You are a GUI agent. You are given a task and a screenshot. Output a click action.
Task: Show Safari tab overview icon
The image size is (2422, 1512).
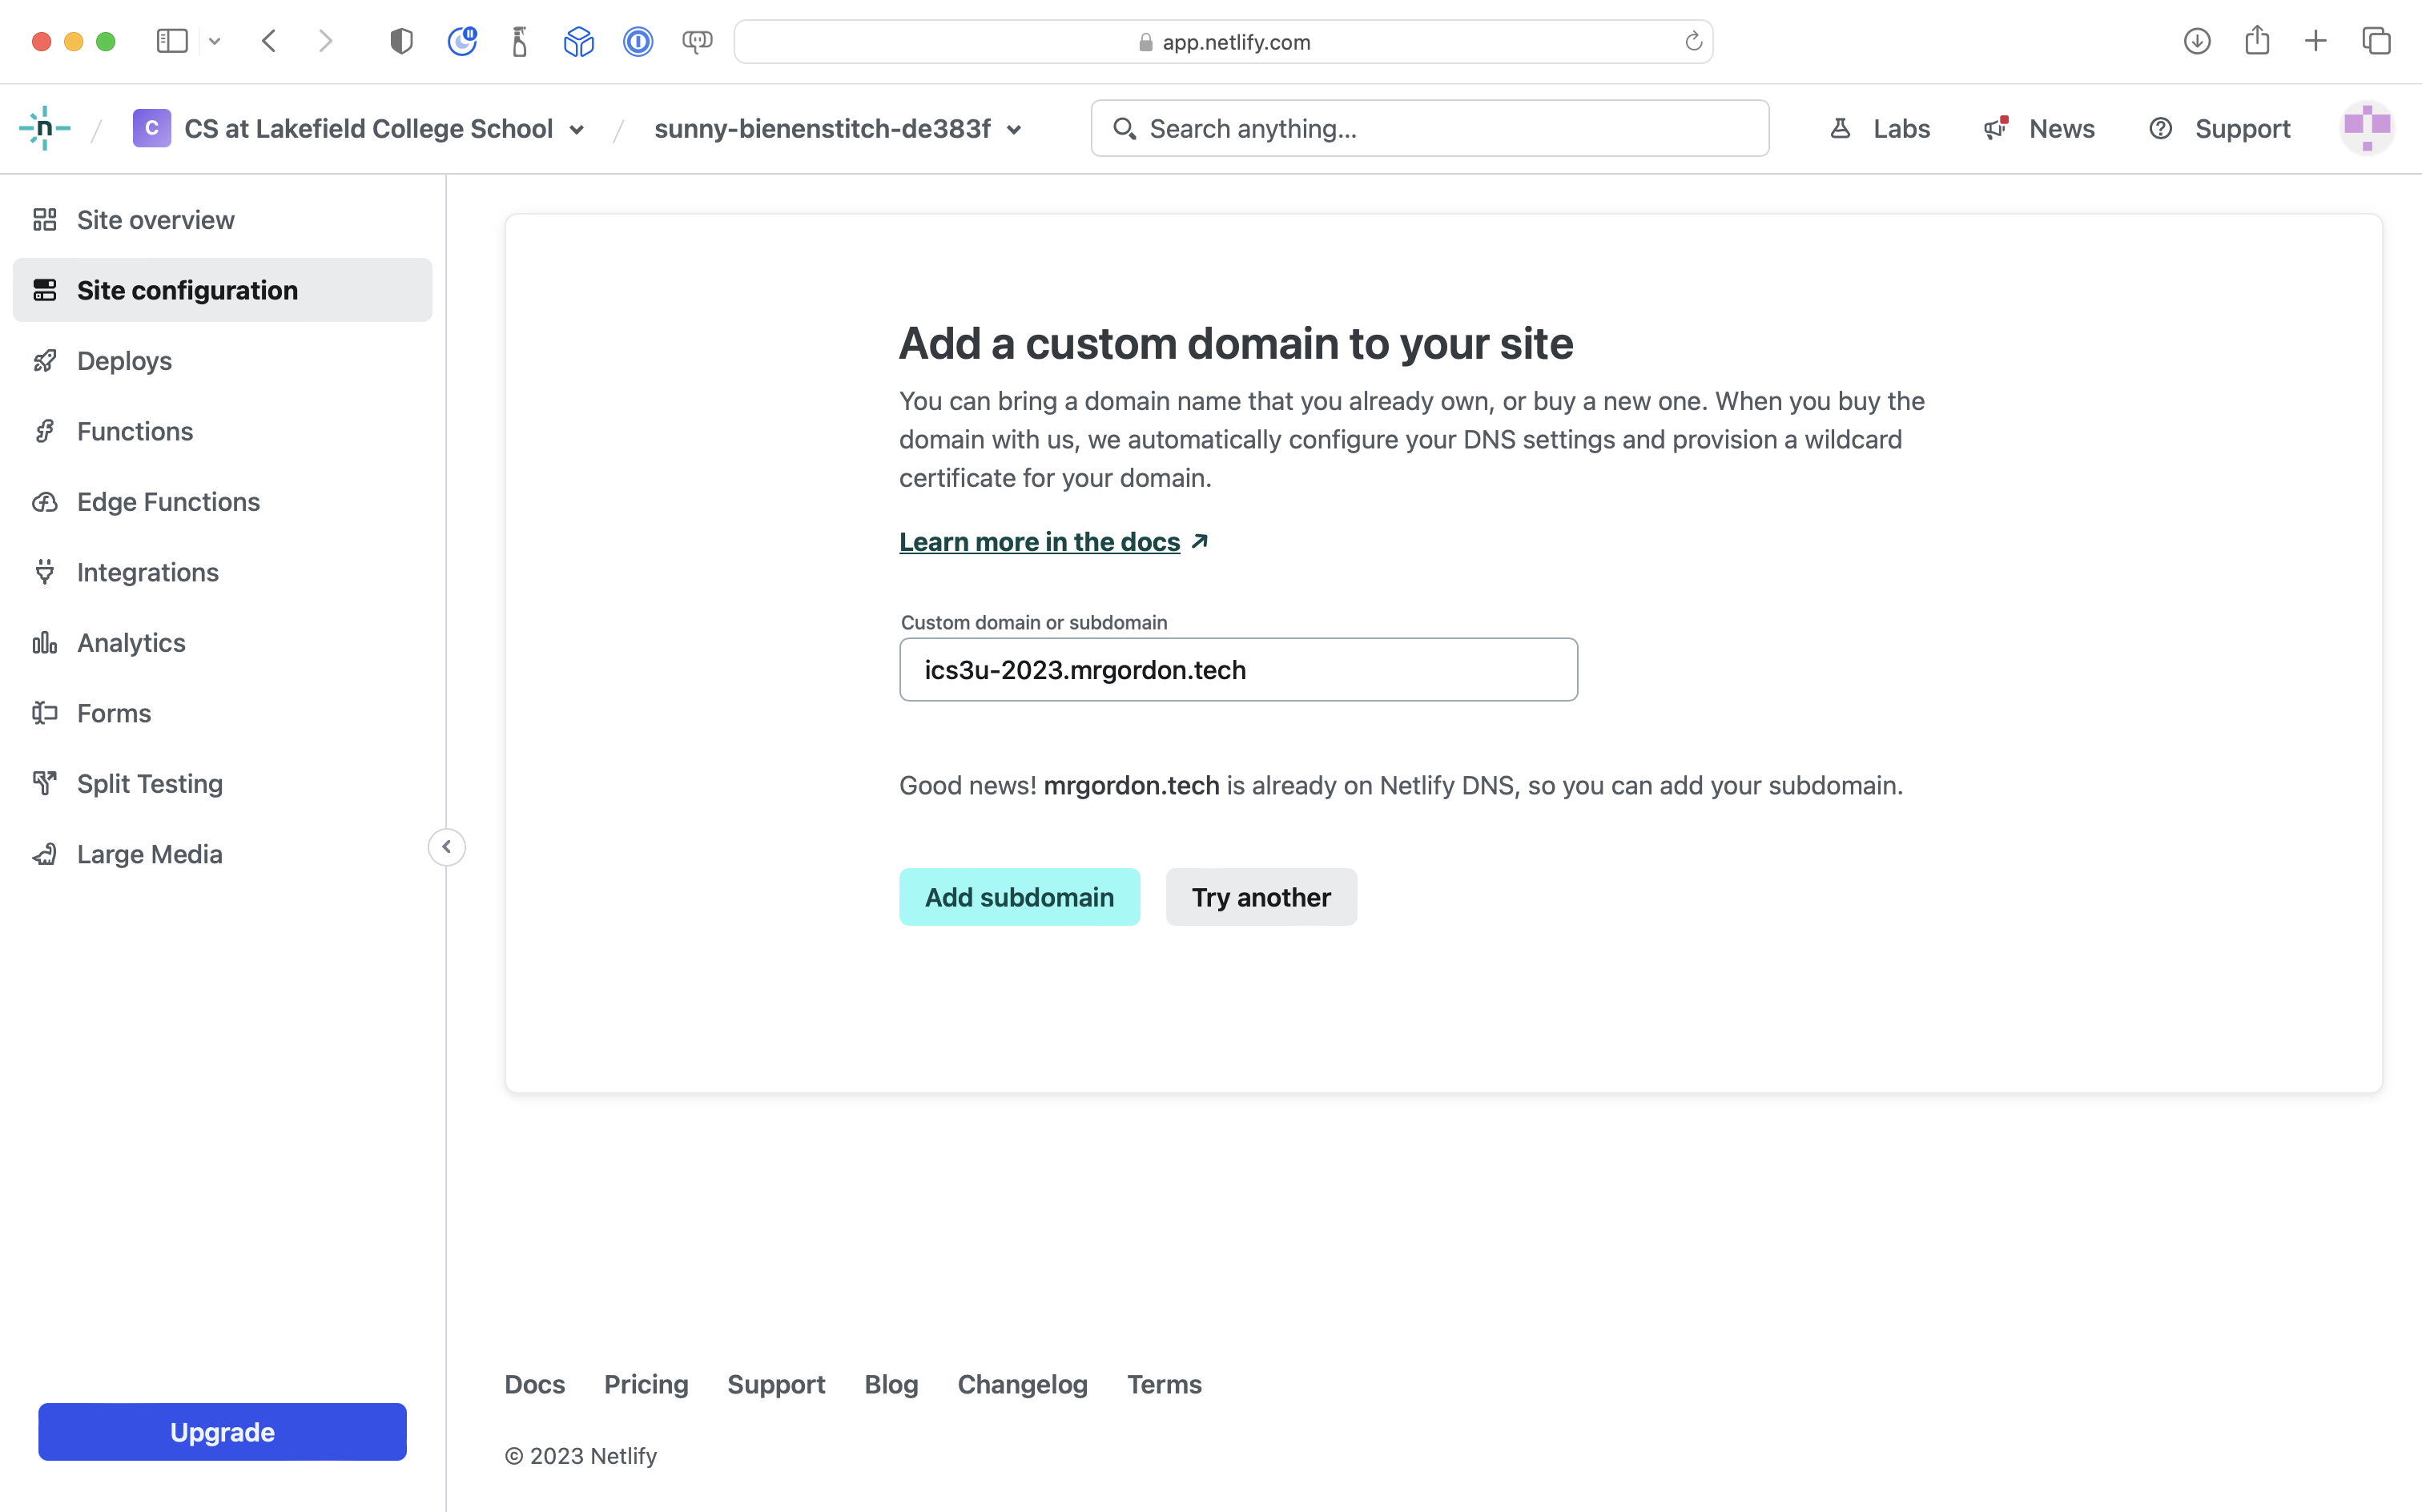(x=2376, y=41)
